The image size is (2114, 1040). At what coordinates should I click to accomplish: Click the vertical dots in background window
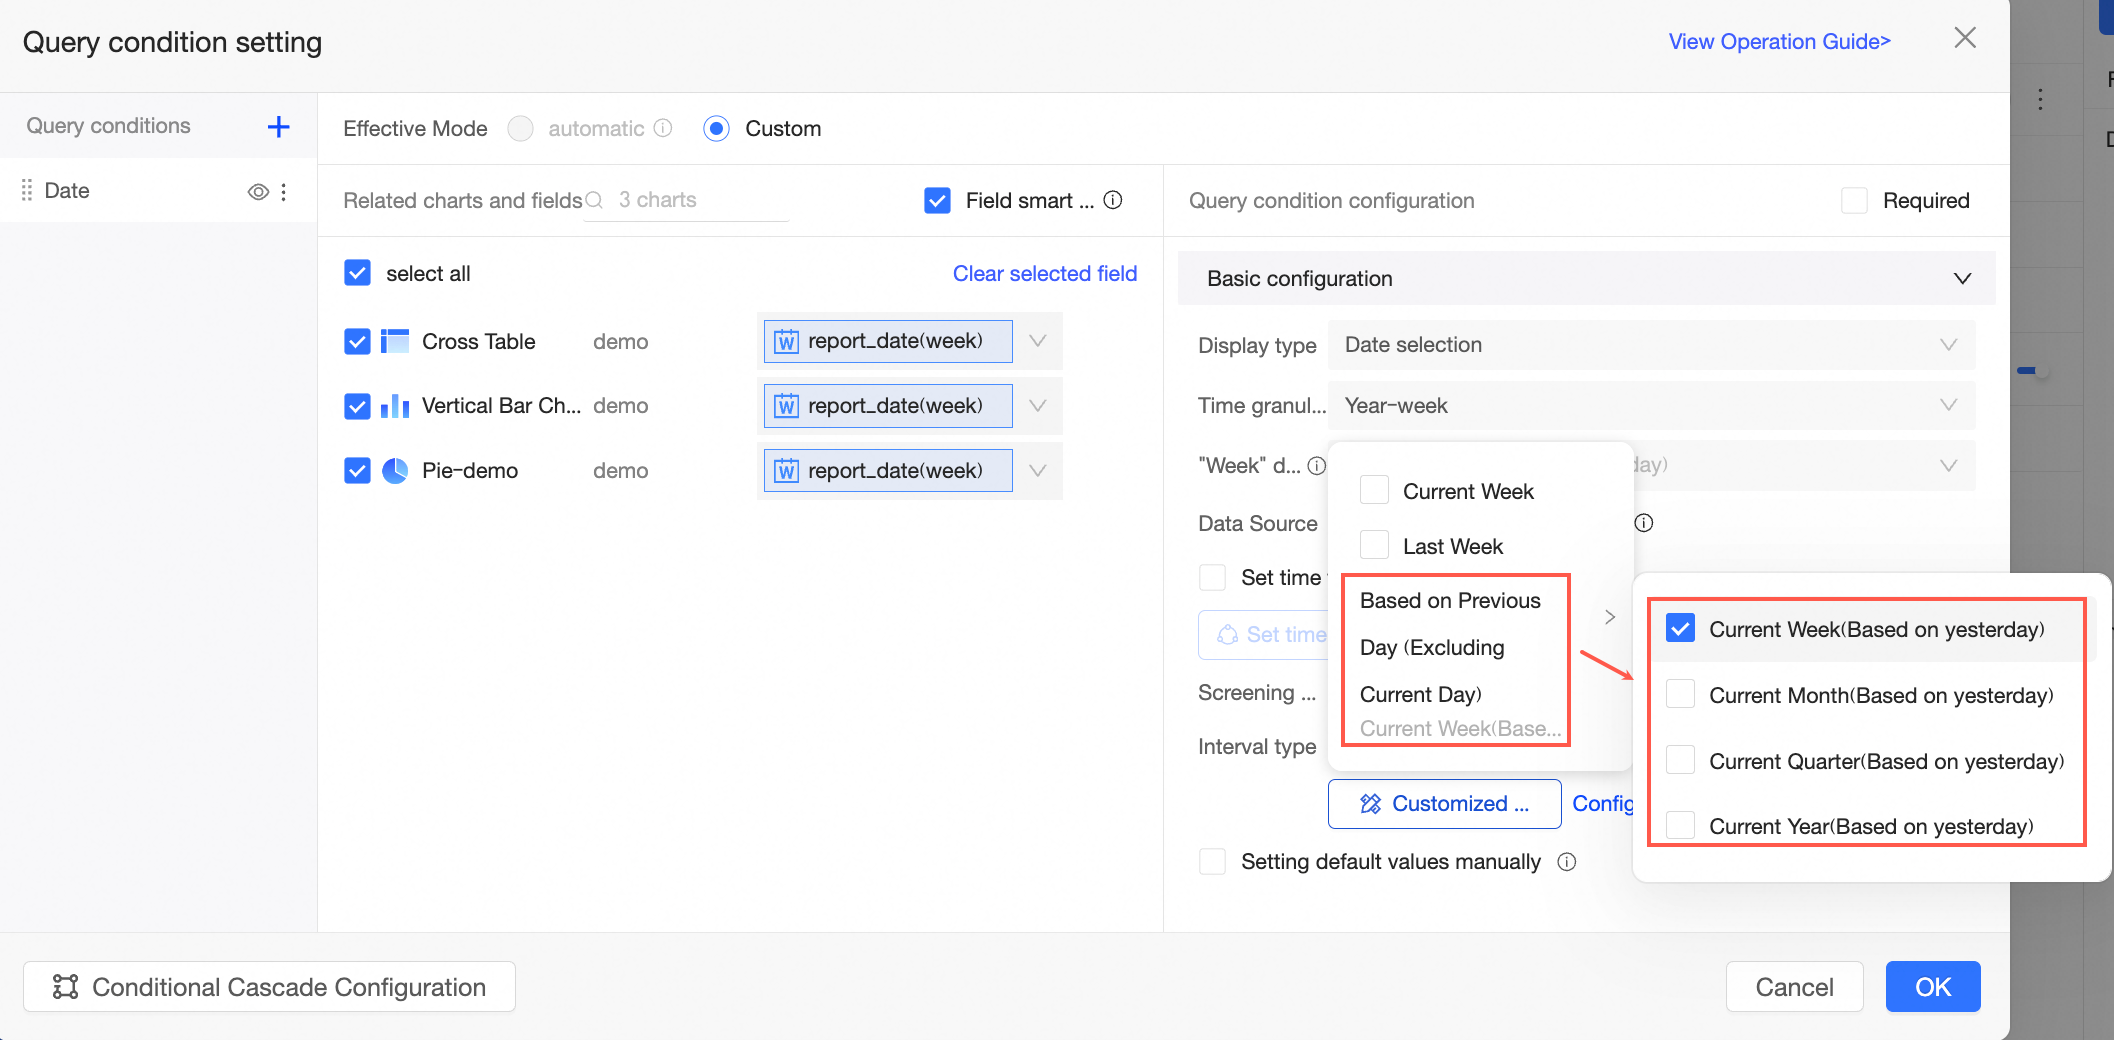(x=2040, y=100)
